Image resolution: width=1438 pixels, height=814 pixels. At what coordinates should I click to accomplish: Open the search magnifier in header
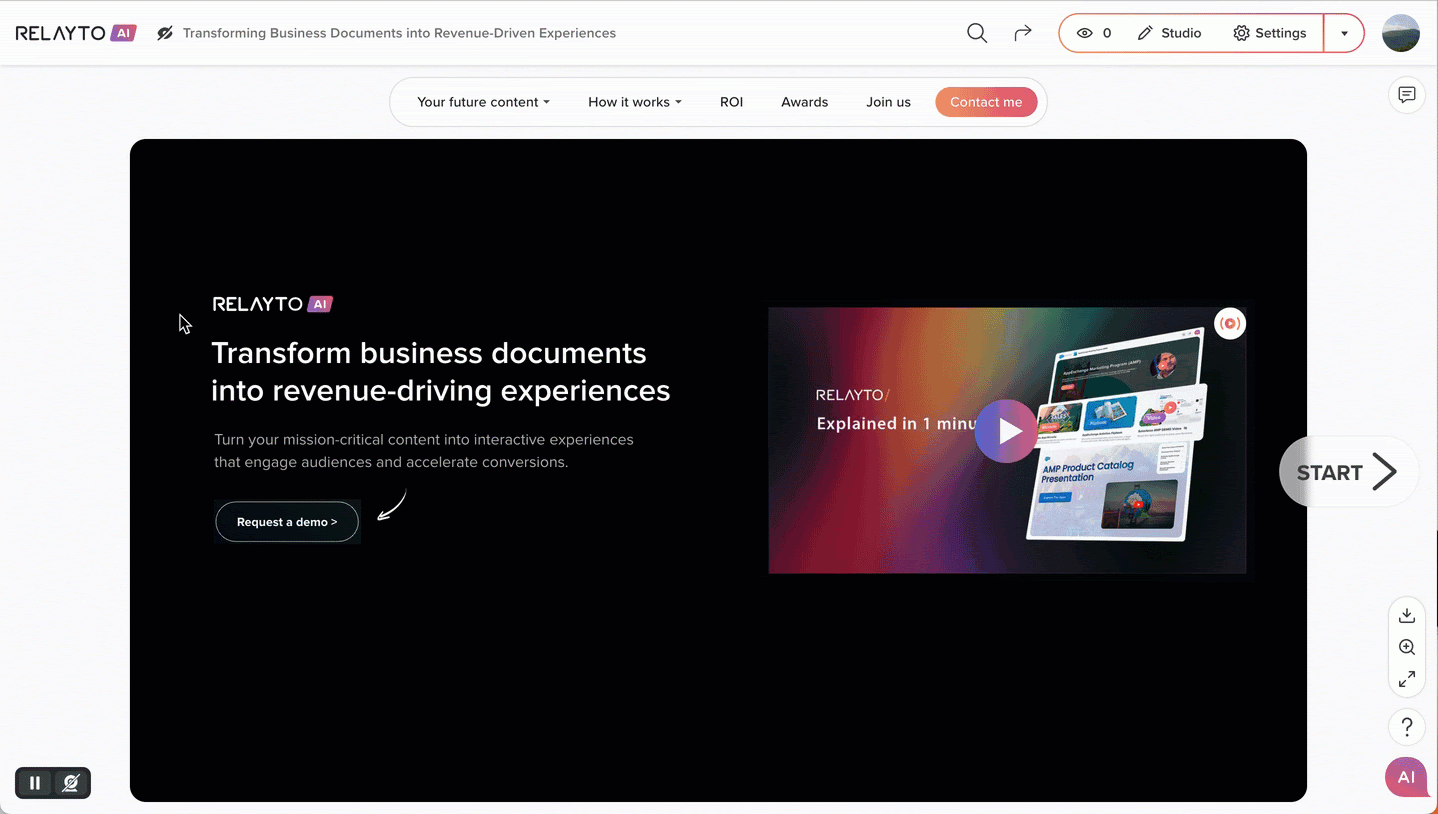977,33
